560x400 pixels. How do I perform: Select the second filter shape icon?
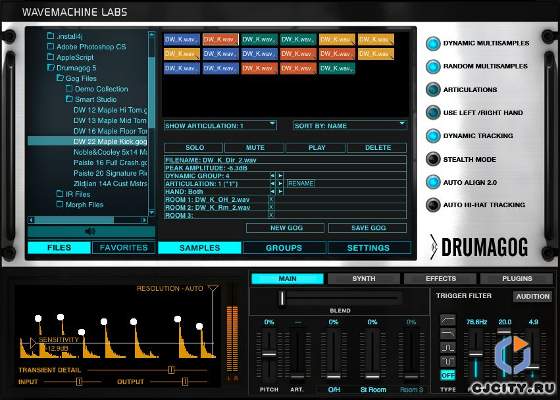click(448, 334)
